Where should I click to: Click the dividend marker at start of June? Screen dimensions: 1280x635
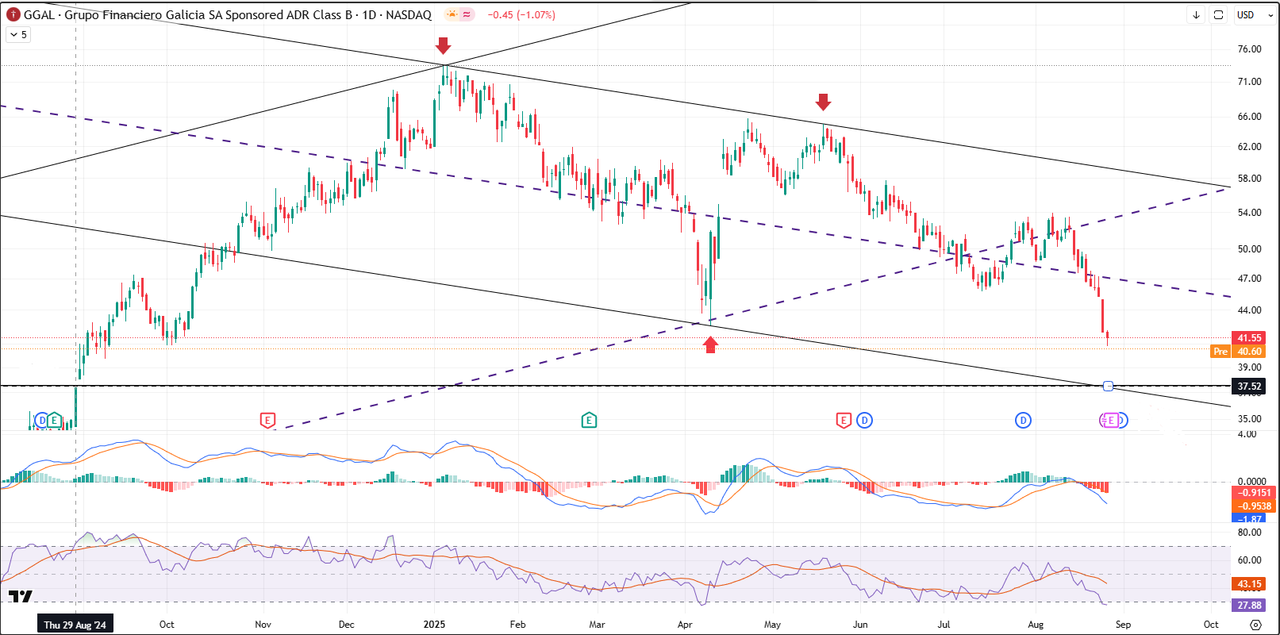tap(864, 420)
